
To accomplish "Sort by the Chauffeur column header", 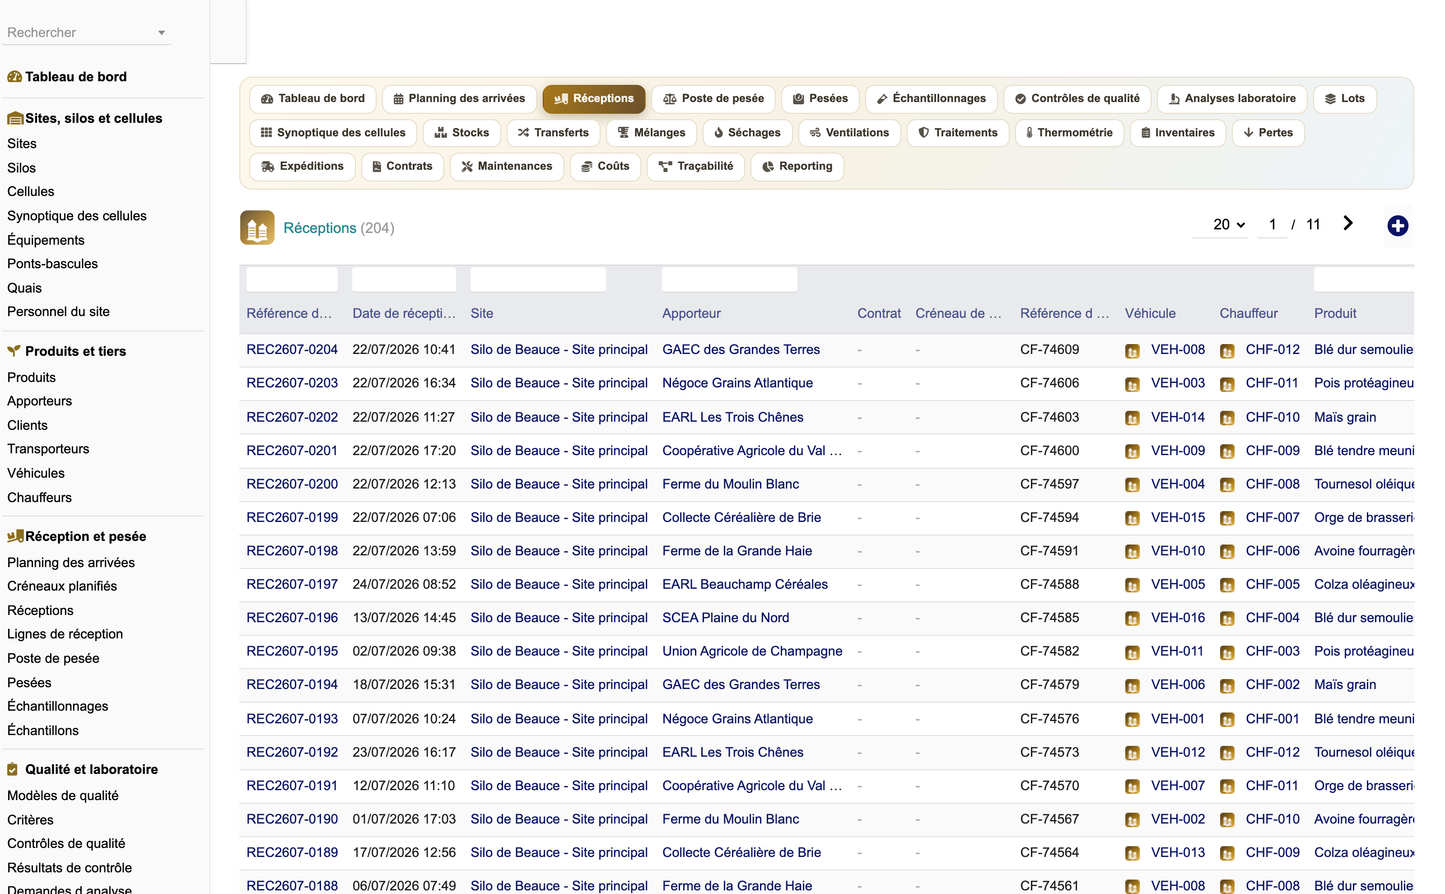I will pos(1248,314).
